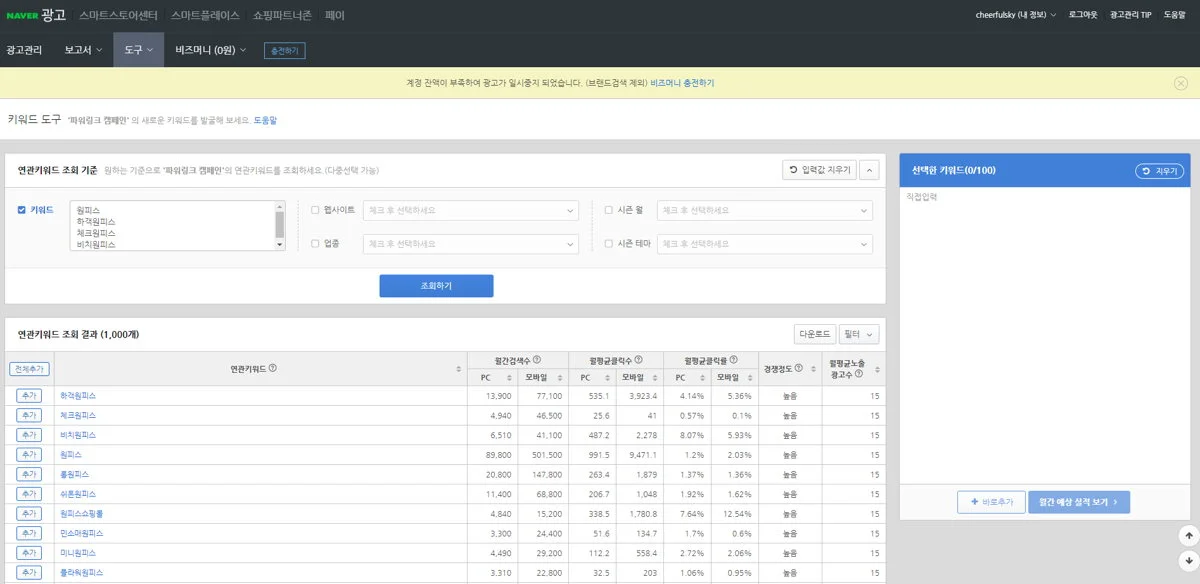Click the scroll-to-bottom arrow icon
Viewport: 1200px width, 584px height.
(1188, 562)
